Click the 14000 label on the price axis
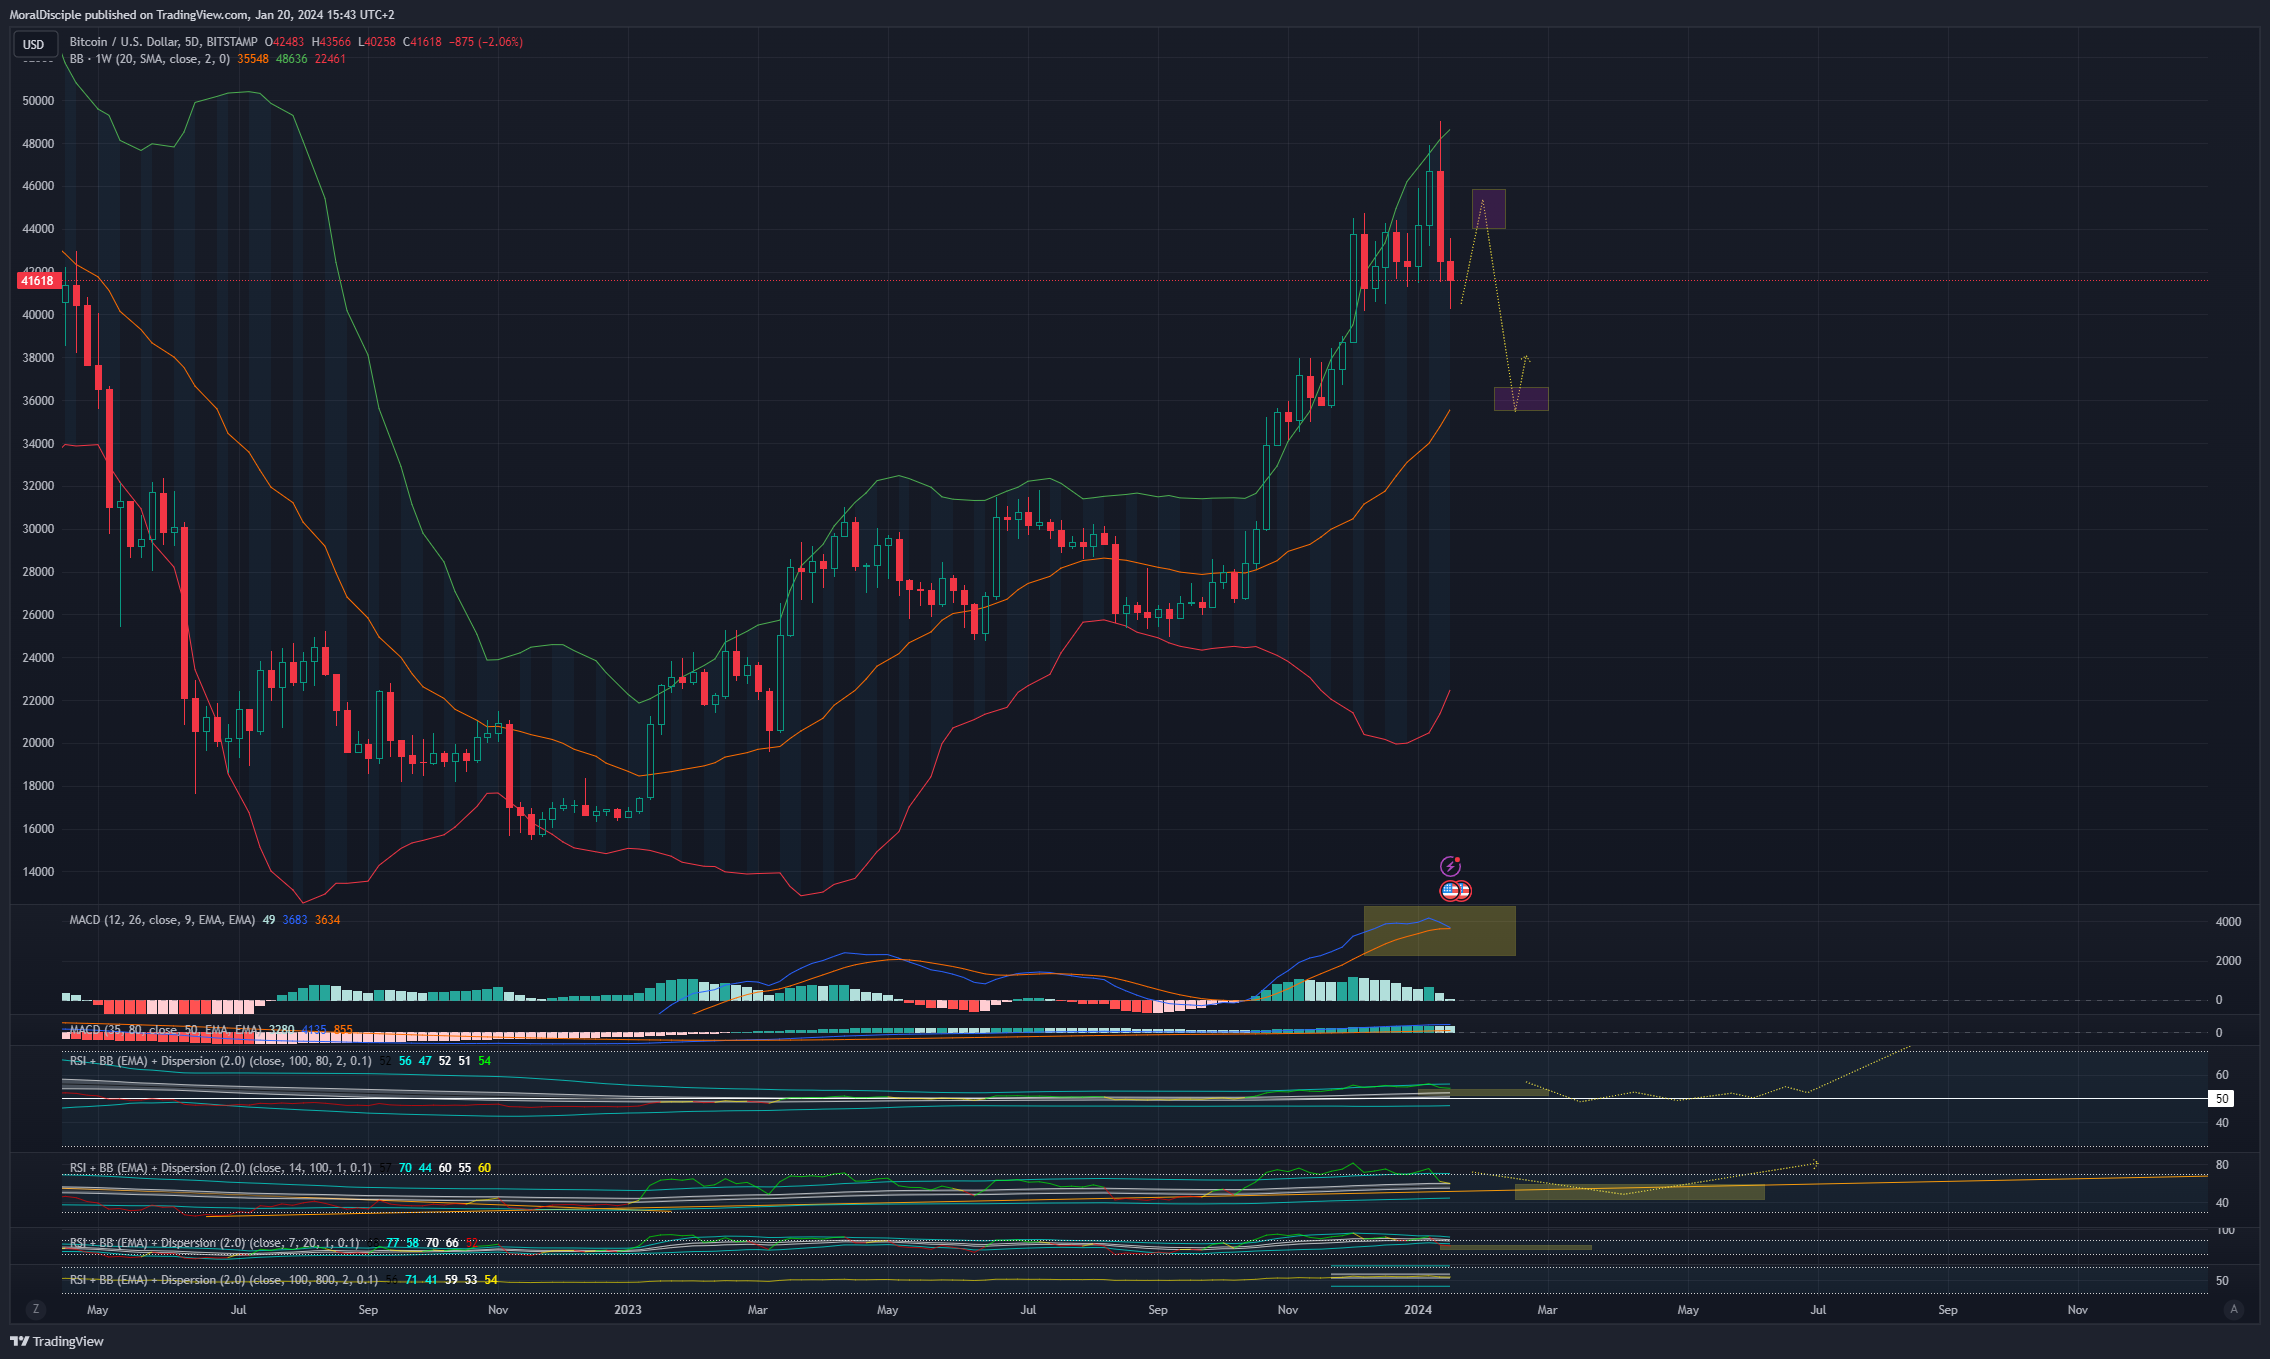 pos(38,872)
